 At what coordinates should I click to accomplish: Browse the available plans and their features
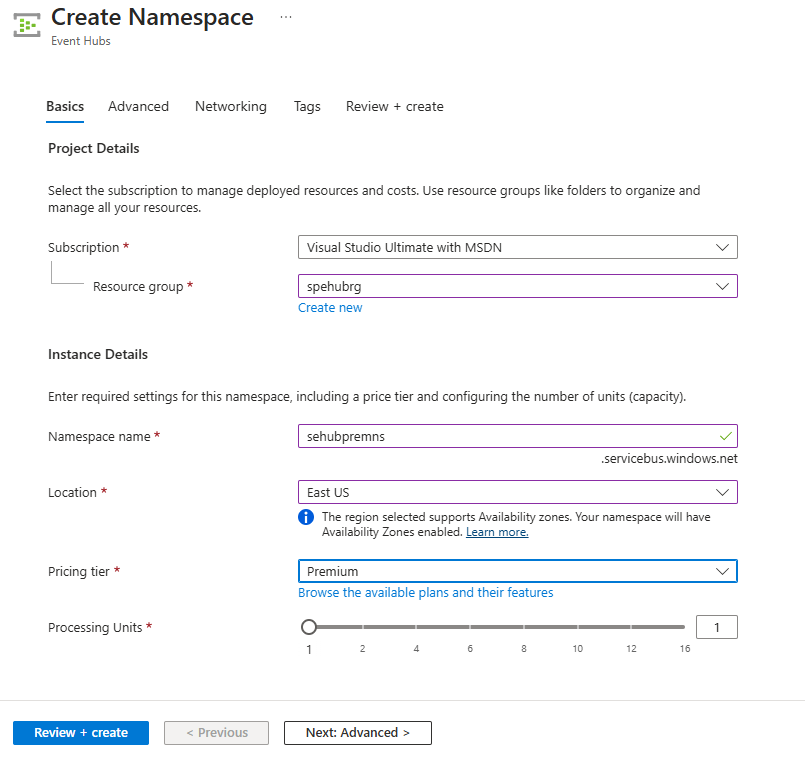pos(425,593)
